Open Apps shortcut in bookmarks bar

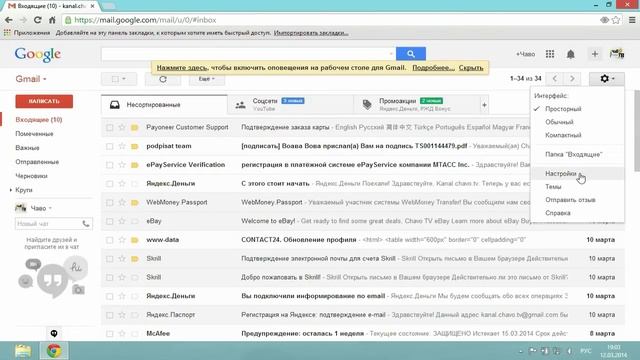[27, 33]
